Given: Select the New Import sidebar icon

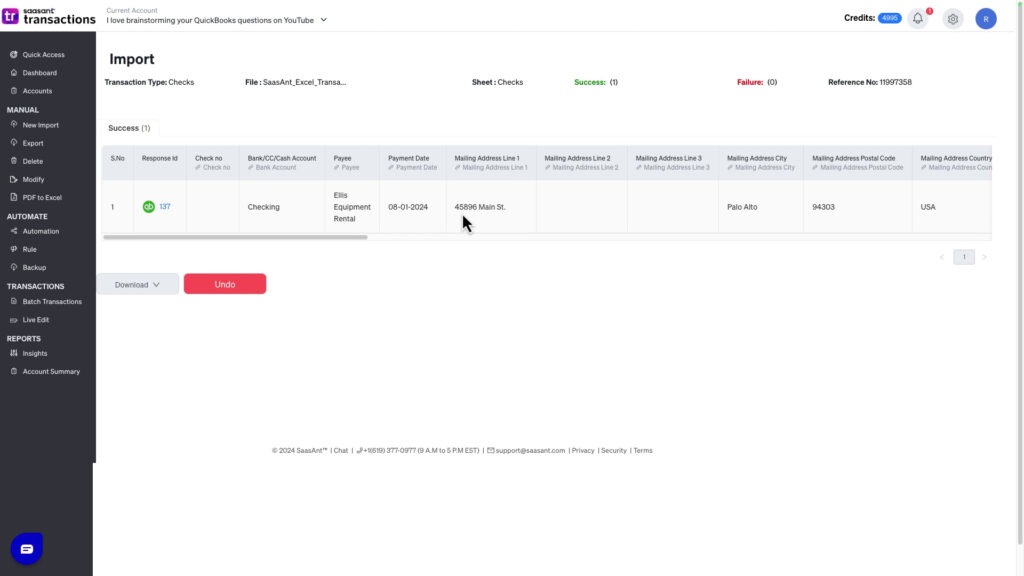Looking at the screenshot, I should tap(16, 124).
